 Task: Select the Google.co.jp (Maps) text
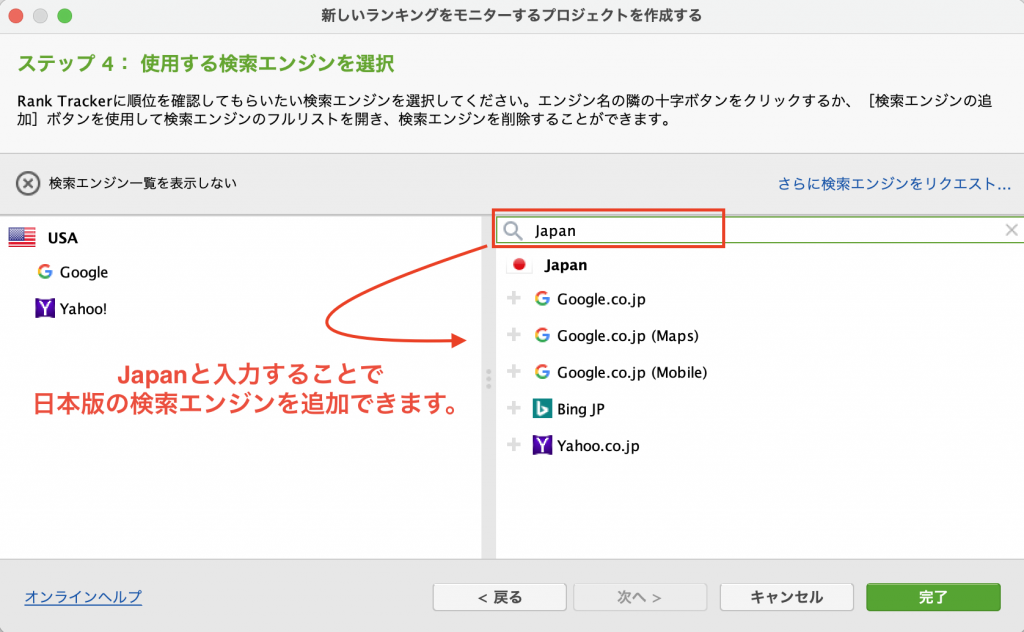click(628, 336)
